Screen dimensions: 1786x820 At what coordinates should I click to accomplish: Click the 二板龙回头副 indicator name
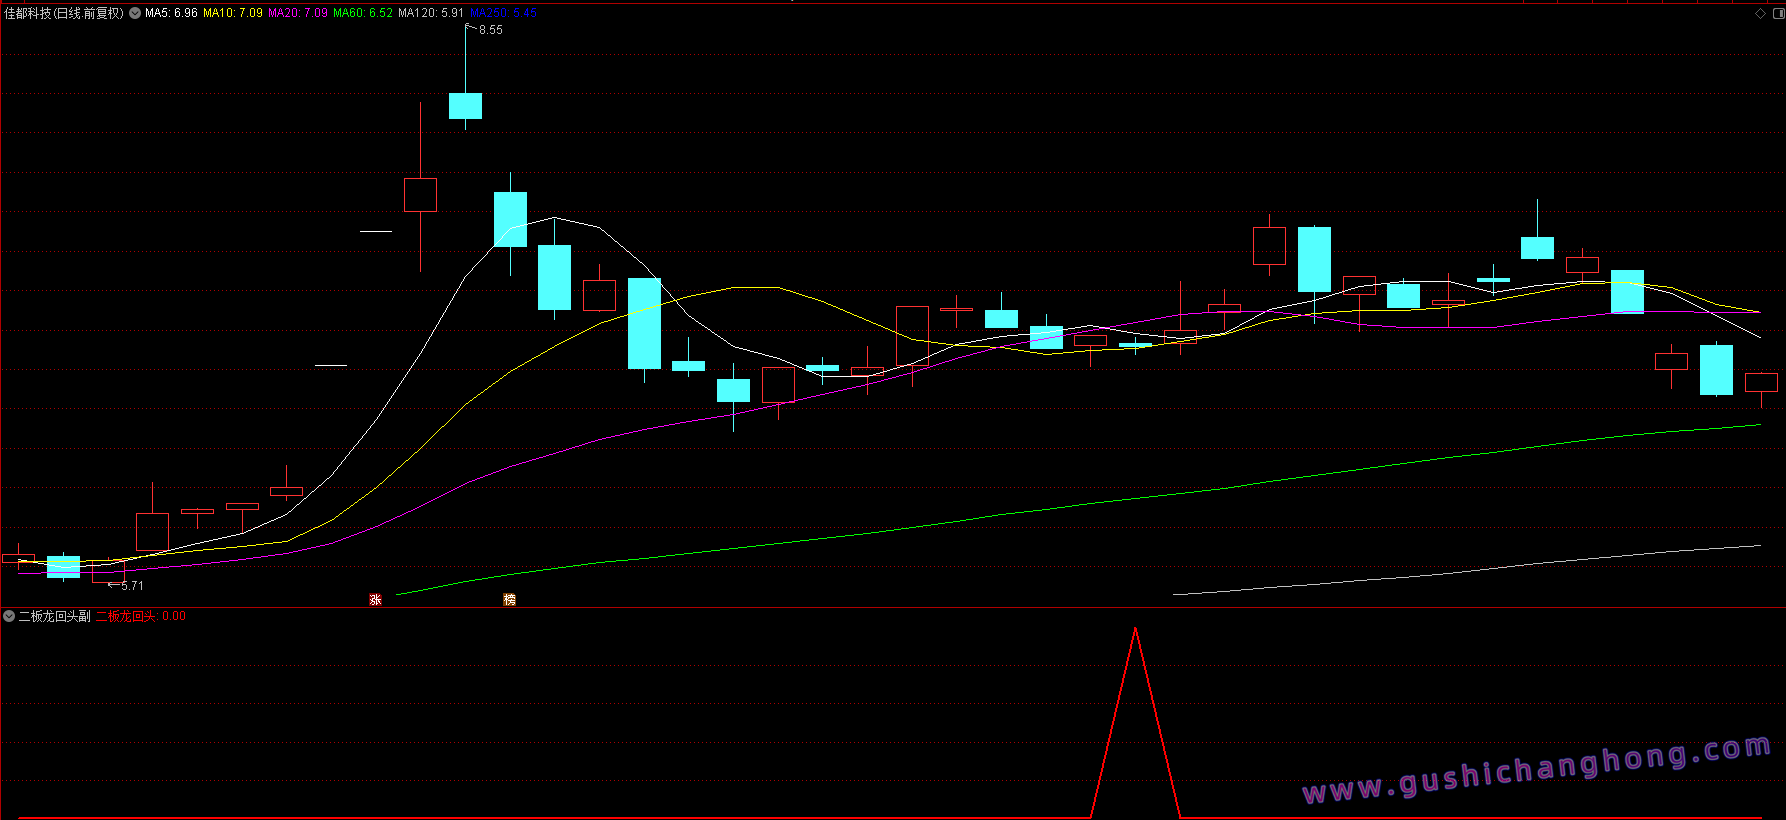(55, 616)
